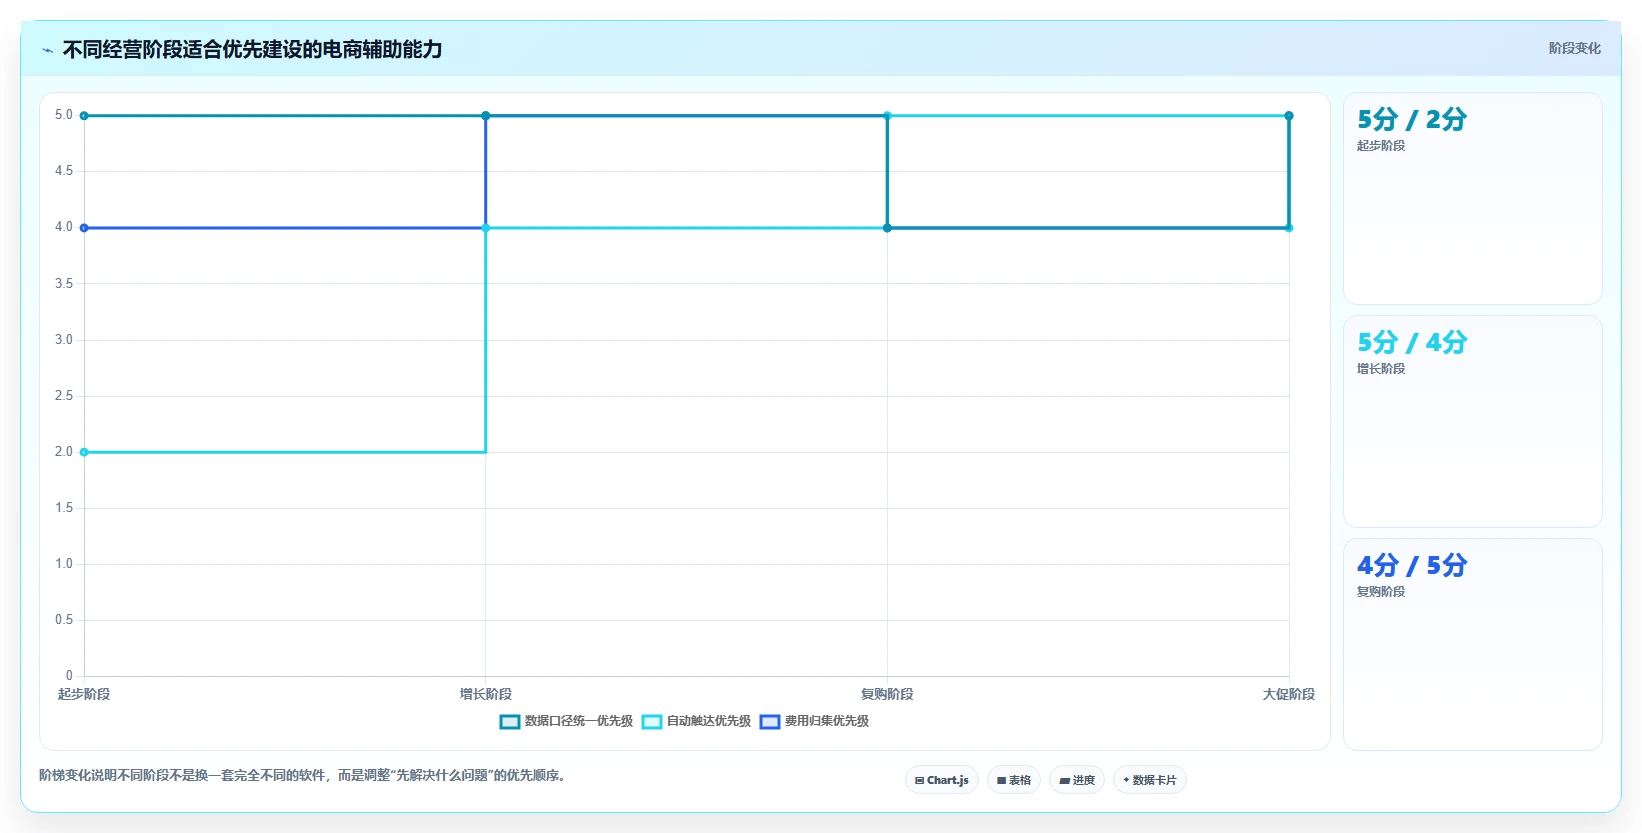Click the 3.5 y-axis label
Image resolution: width=1642 pixels, height=833 pixels.
(64, 284)
